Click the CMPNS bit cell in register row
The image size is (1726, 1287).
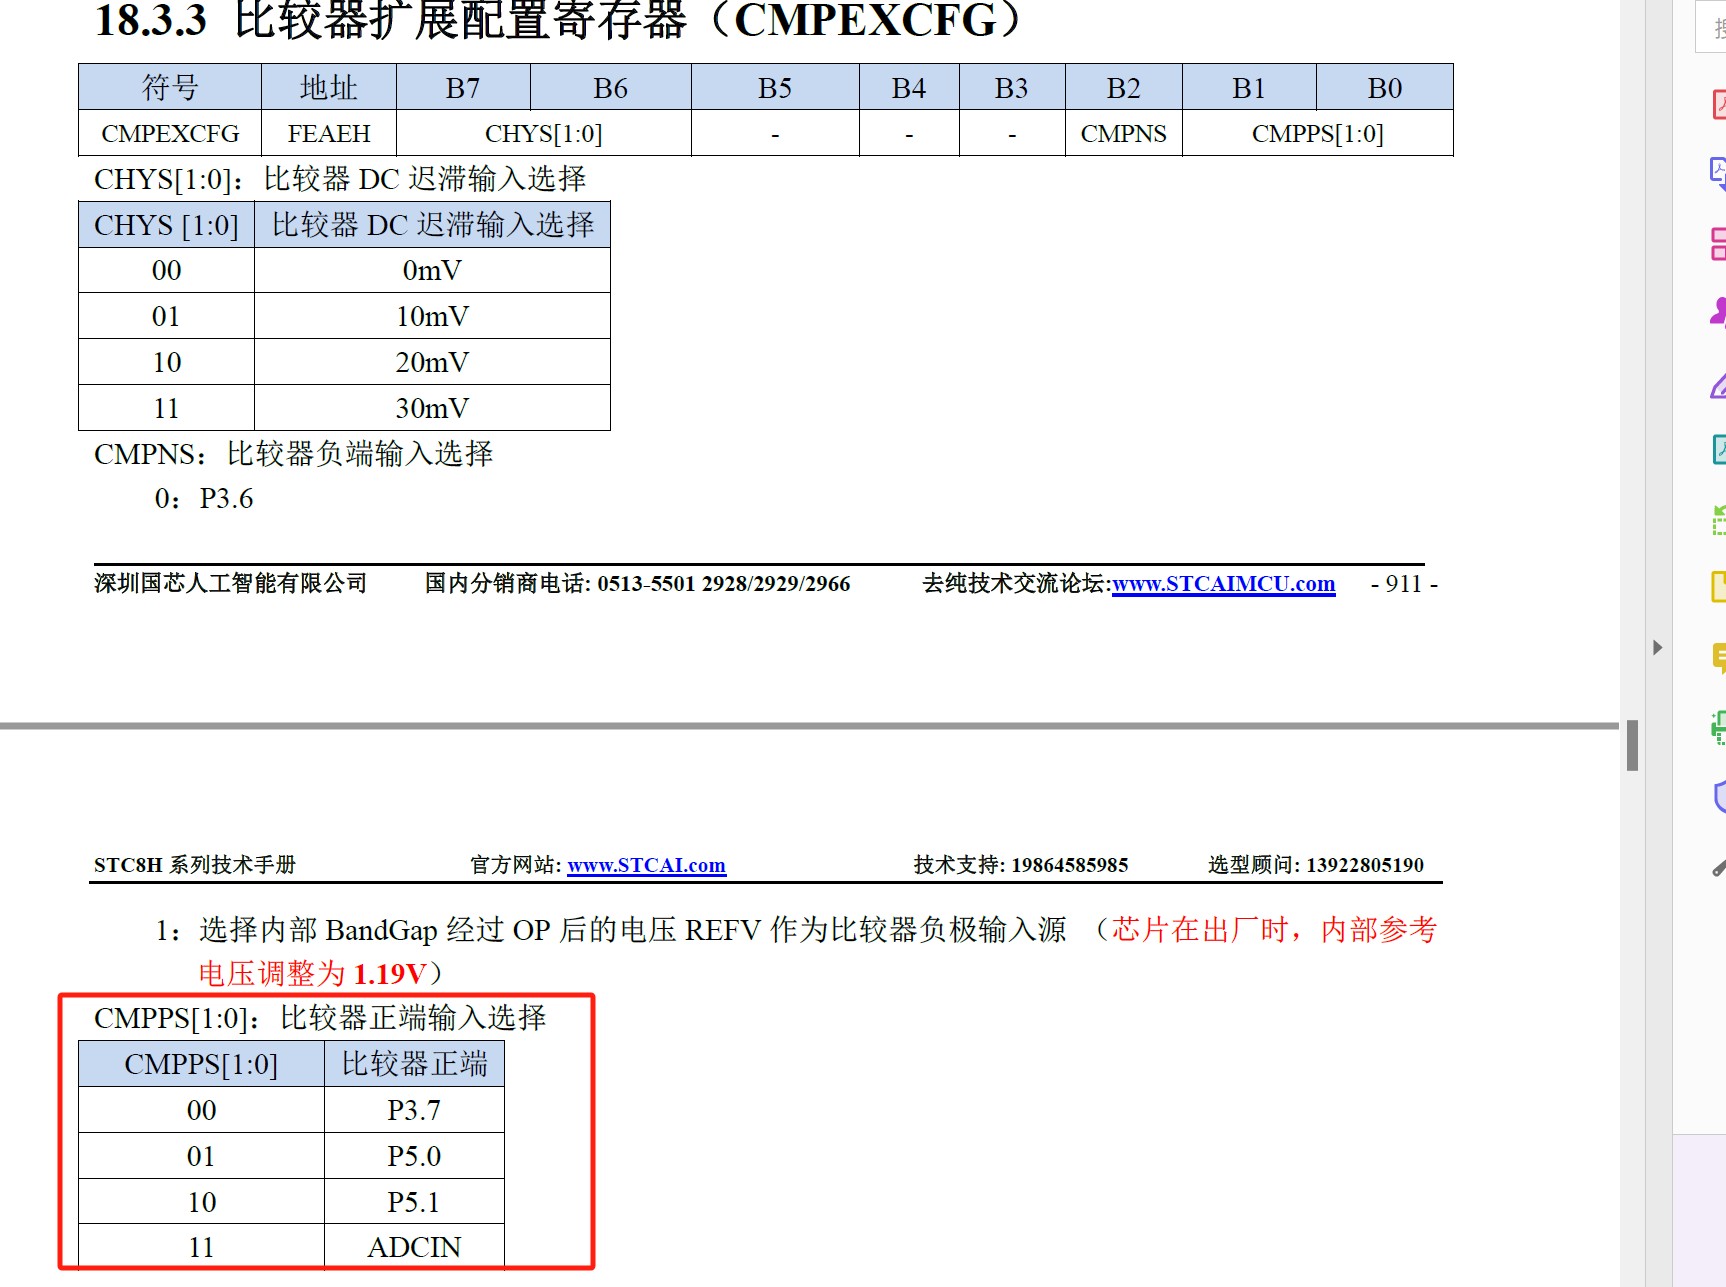click(1123, 133)
